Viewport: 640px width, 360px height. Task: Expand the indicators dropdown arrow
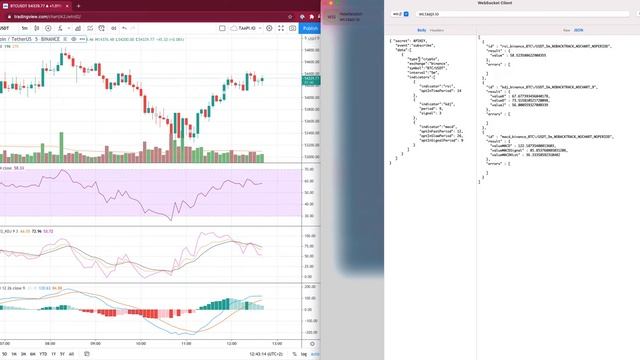(69, 28)
